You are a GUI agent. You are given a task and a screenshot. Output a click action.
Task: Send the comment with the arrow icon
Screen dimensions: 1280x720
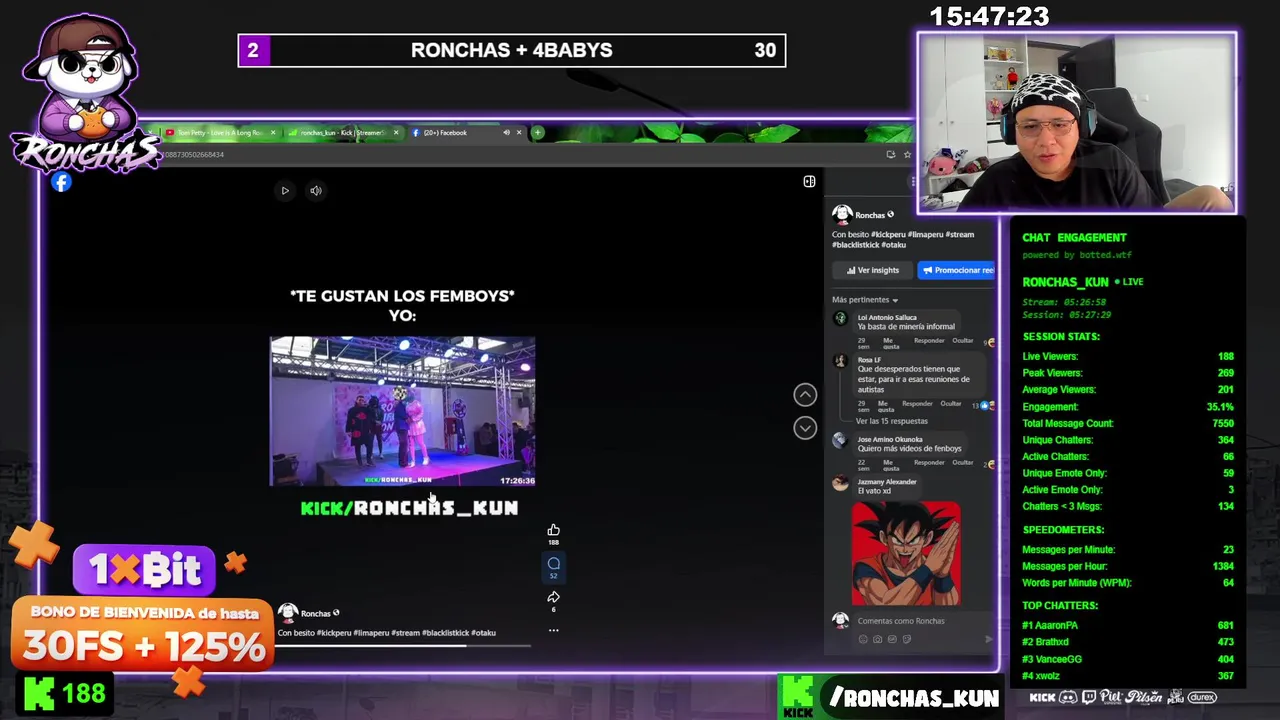989,639
